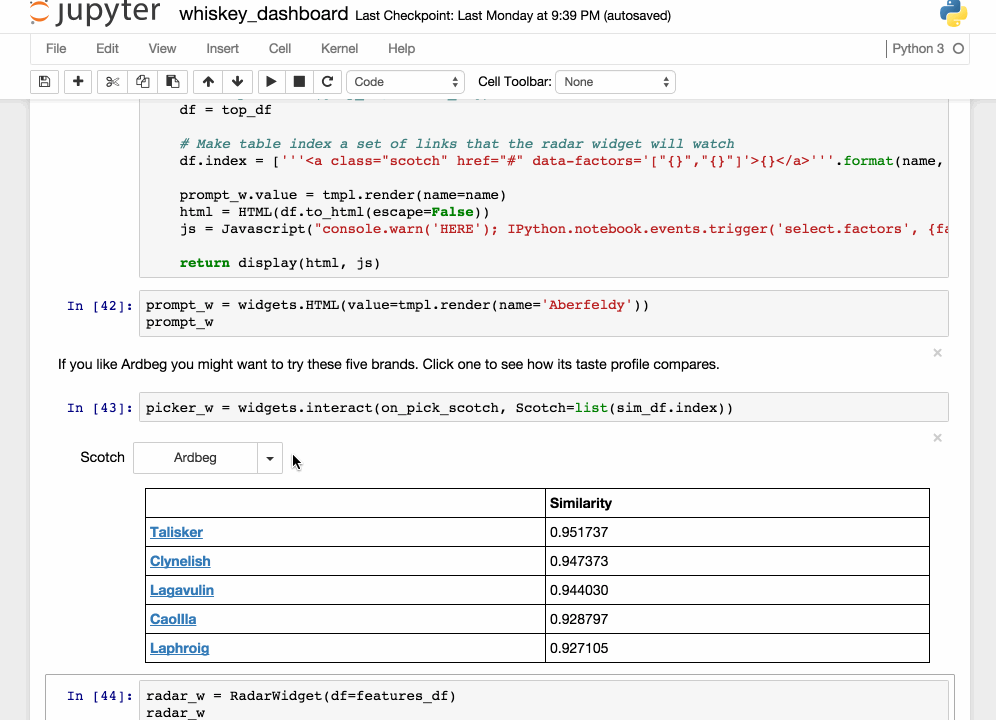Close the prompt widget output with X
996x720 pixels.
click(937, 353)
